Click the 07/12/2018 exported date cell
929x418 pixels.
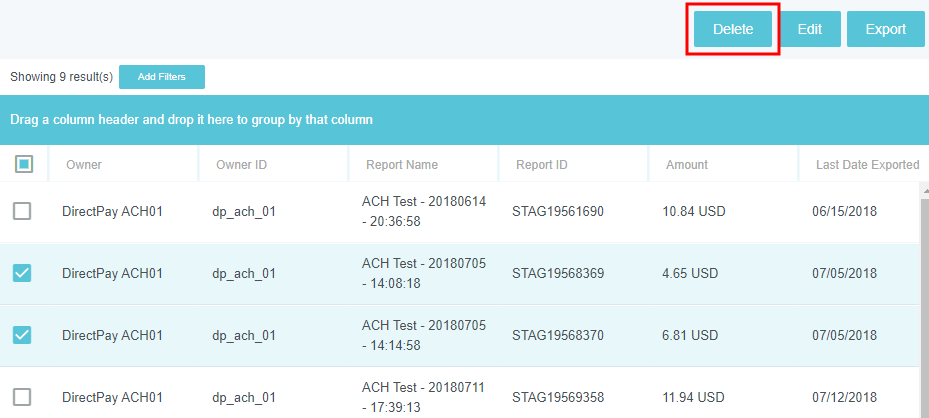(846, 397)
